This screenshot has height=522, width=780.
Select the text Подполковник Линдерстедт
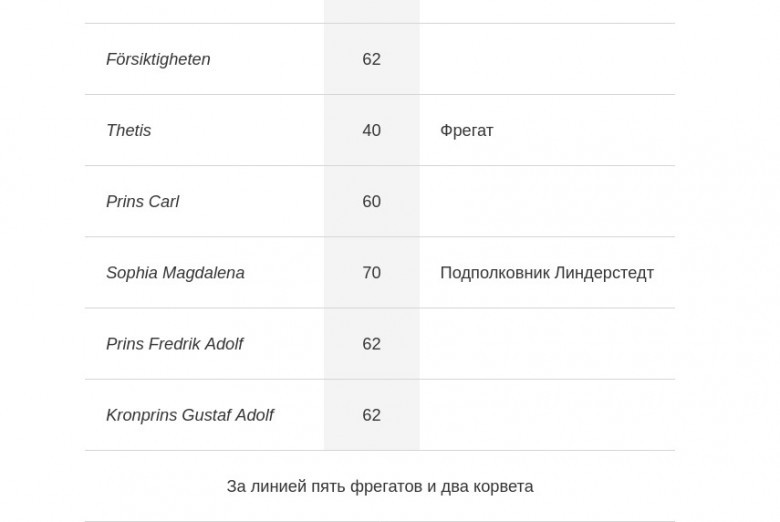click(x=547, y=273)
